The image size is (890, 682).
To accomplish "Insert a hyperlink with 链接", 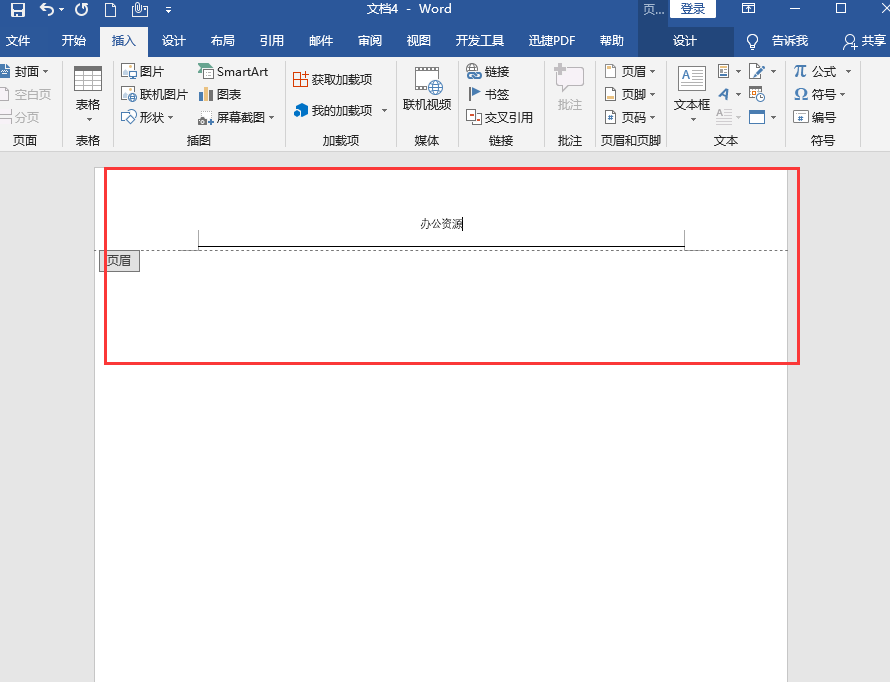I will (x=488, y=71).
